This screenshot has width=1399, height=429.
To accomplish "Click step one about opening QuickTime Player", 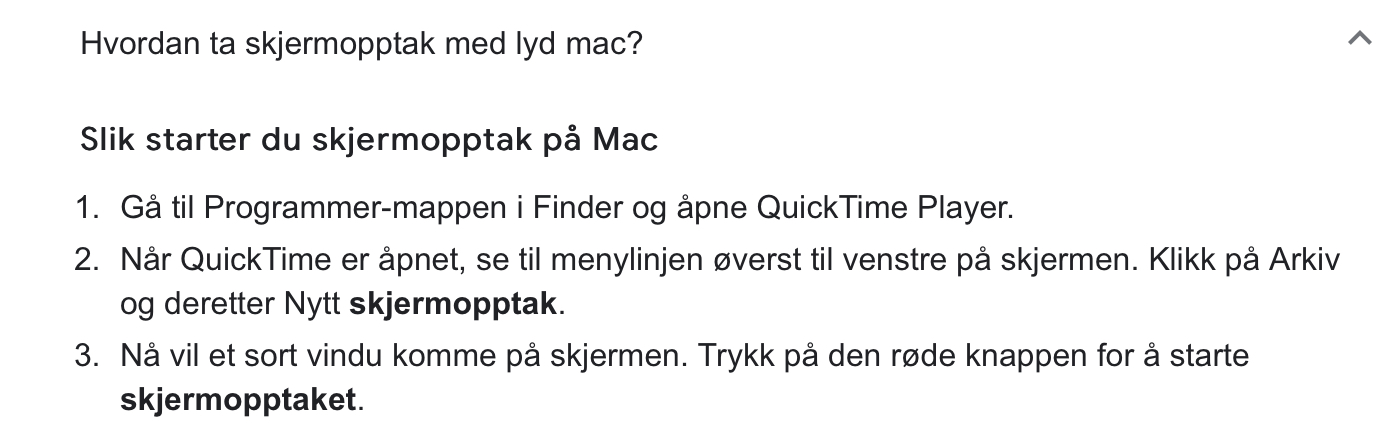I will [x=566, y=209].
